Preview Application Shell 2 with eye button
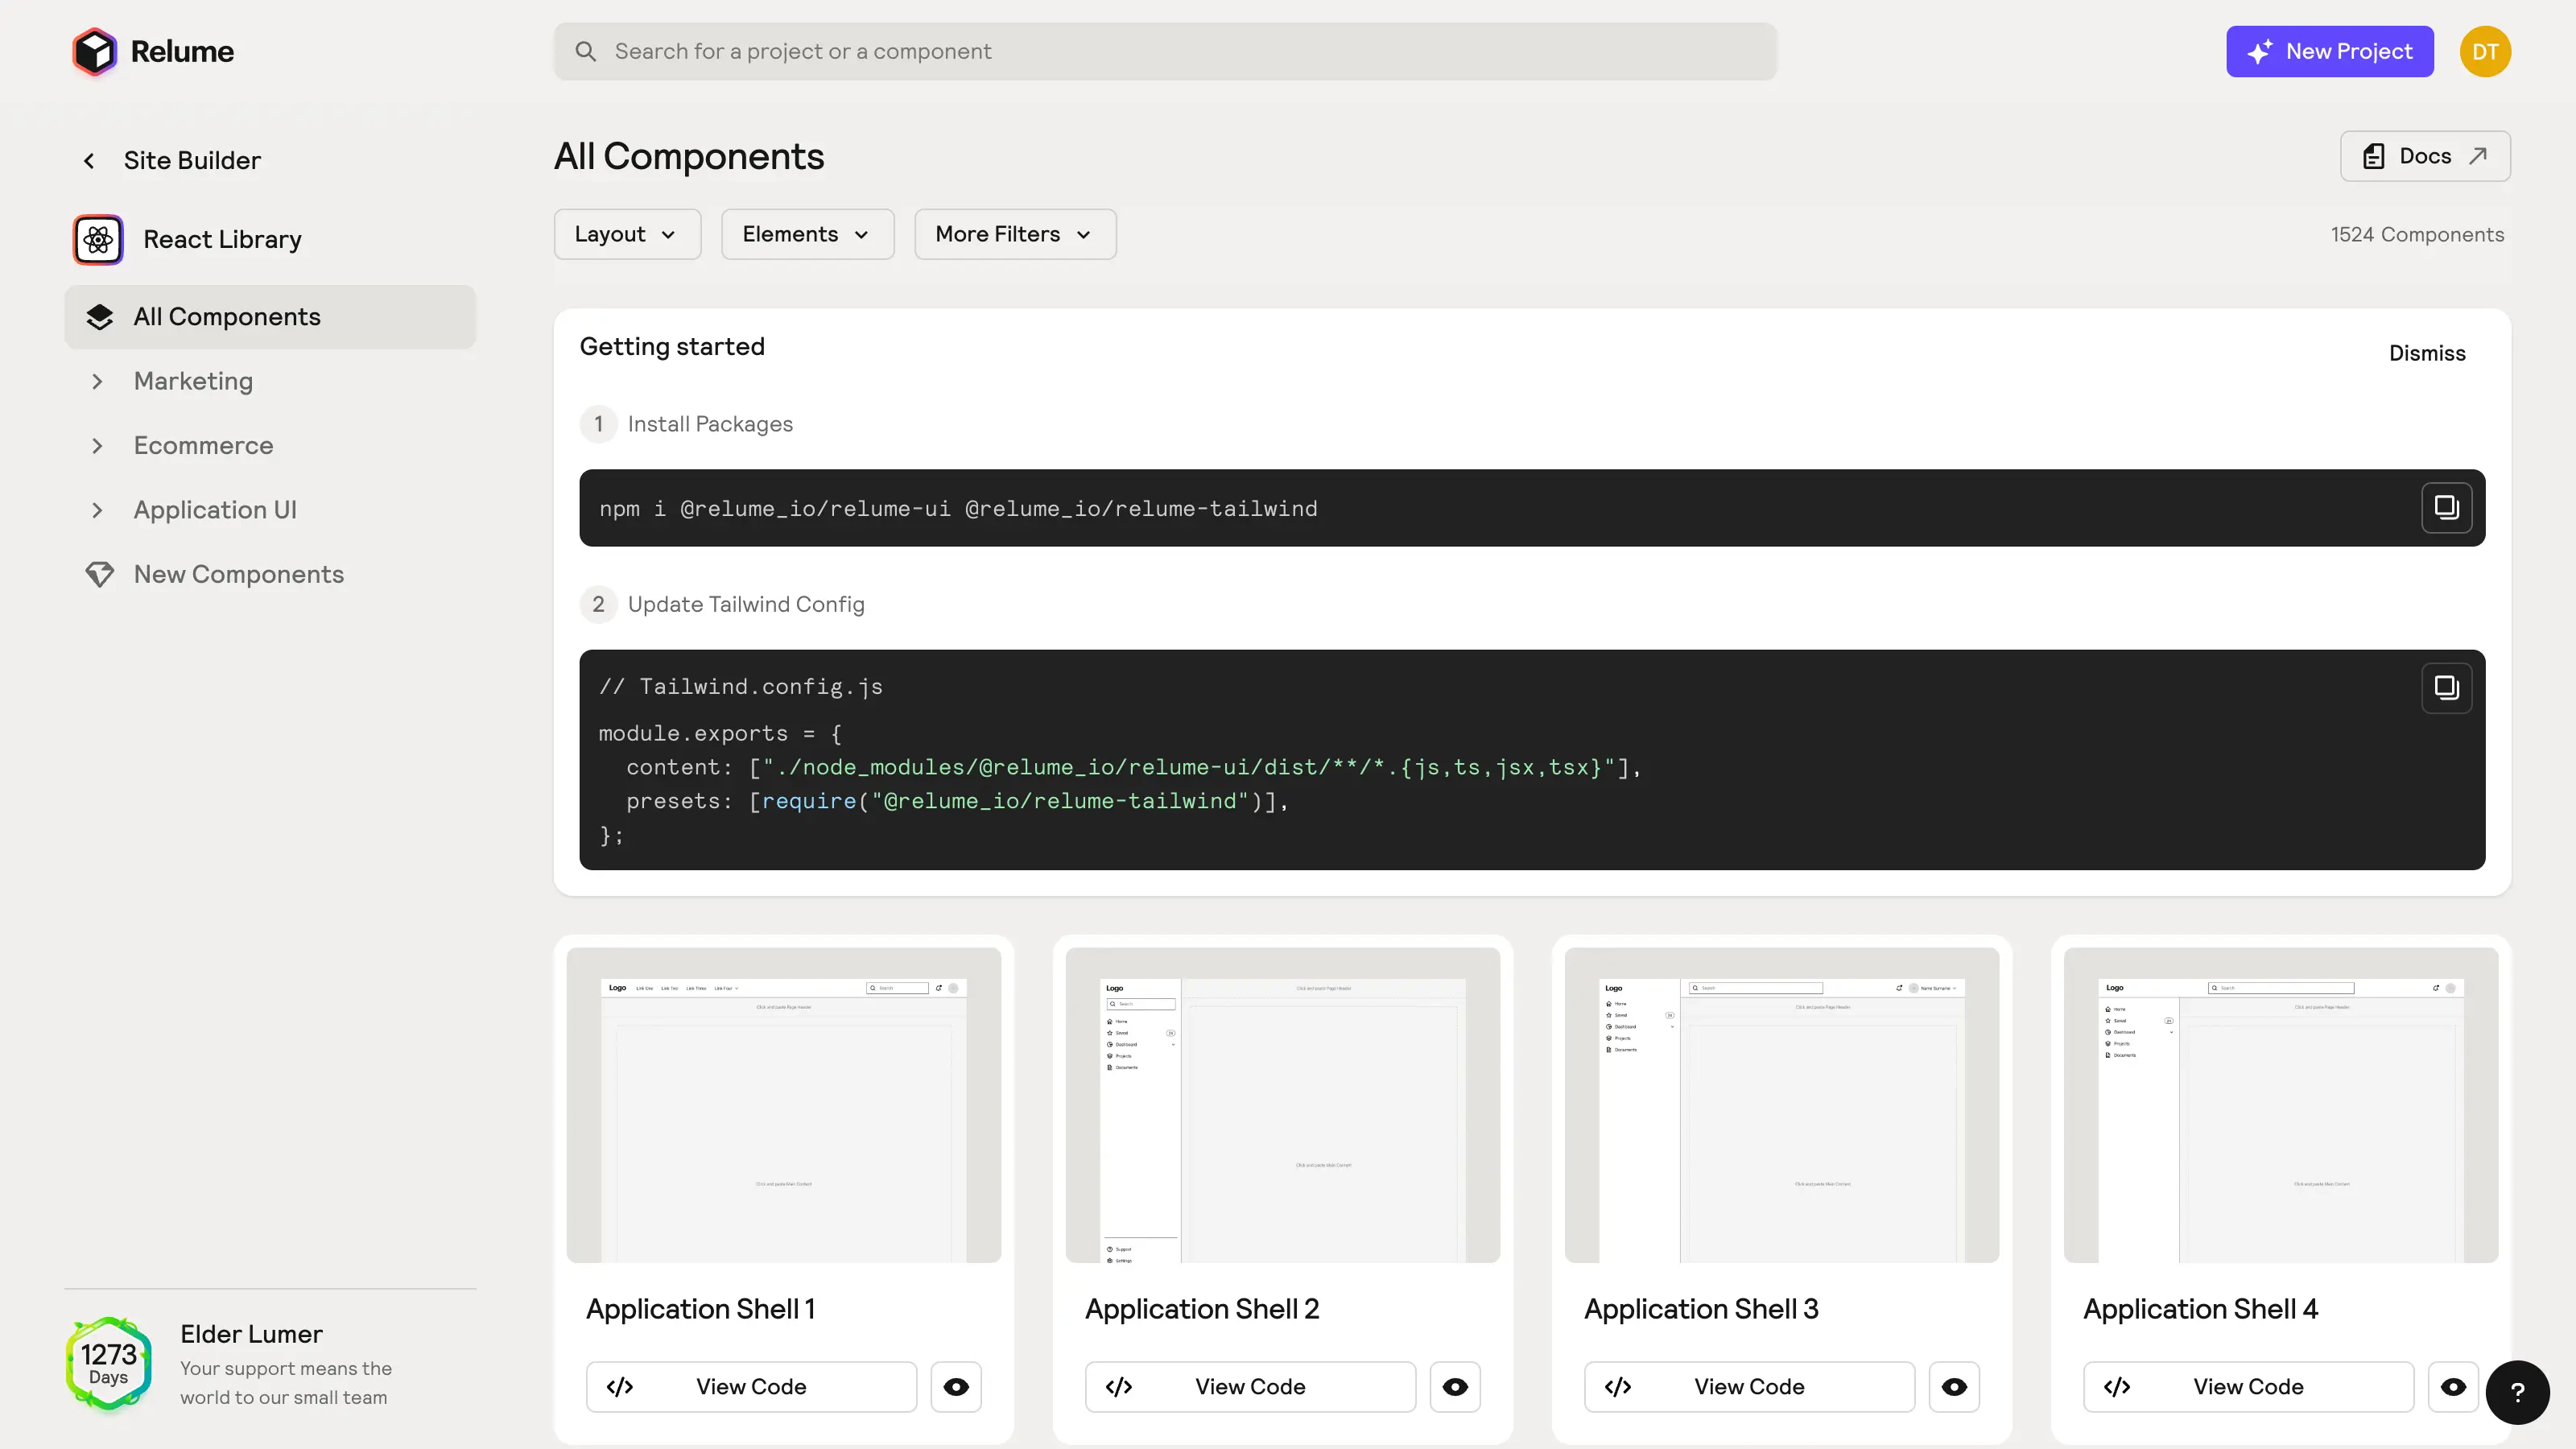The height and width of the screenshot is (1449, 2576). tap(1455, 1386)
